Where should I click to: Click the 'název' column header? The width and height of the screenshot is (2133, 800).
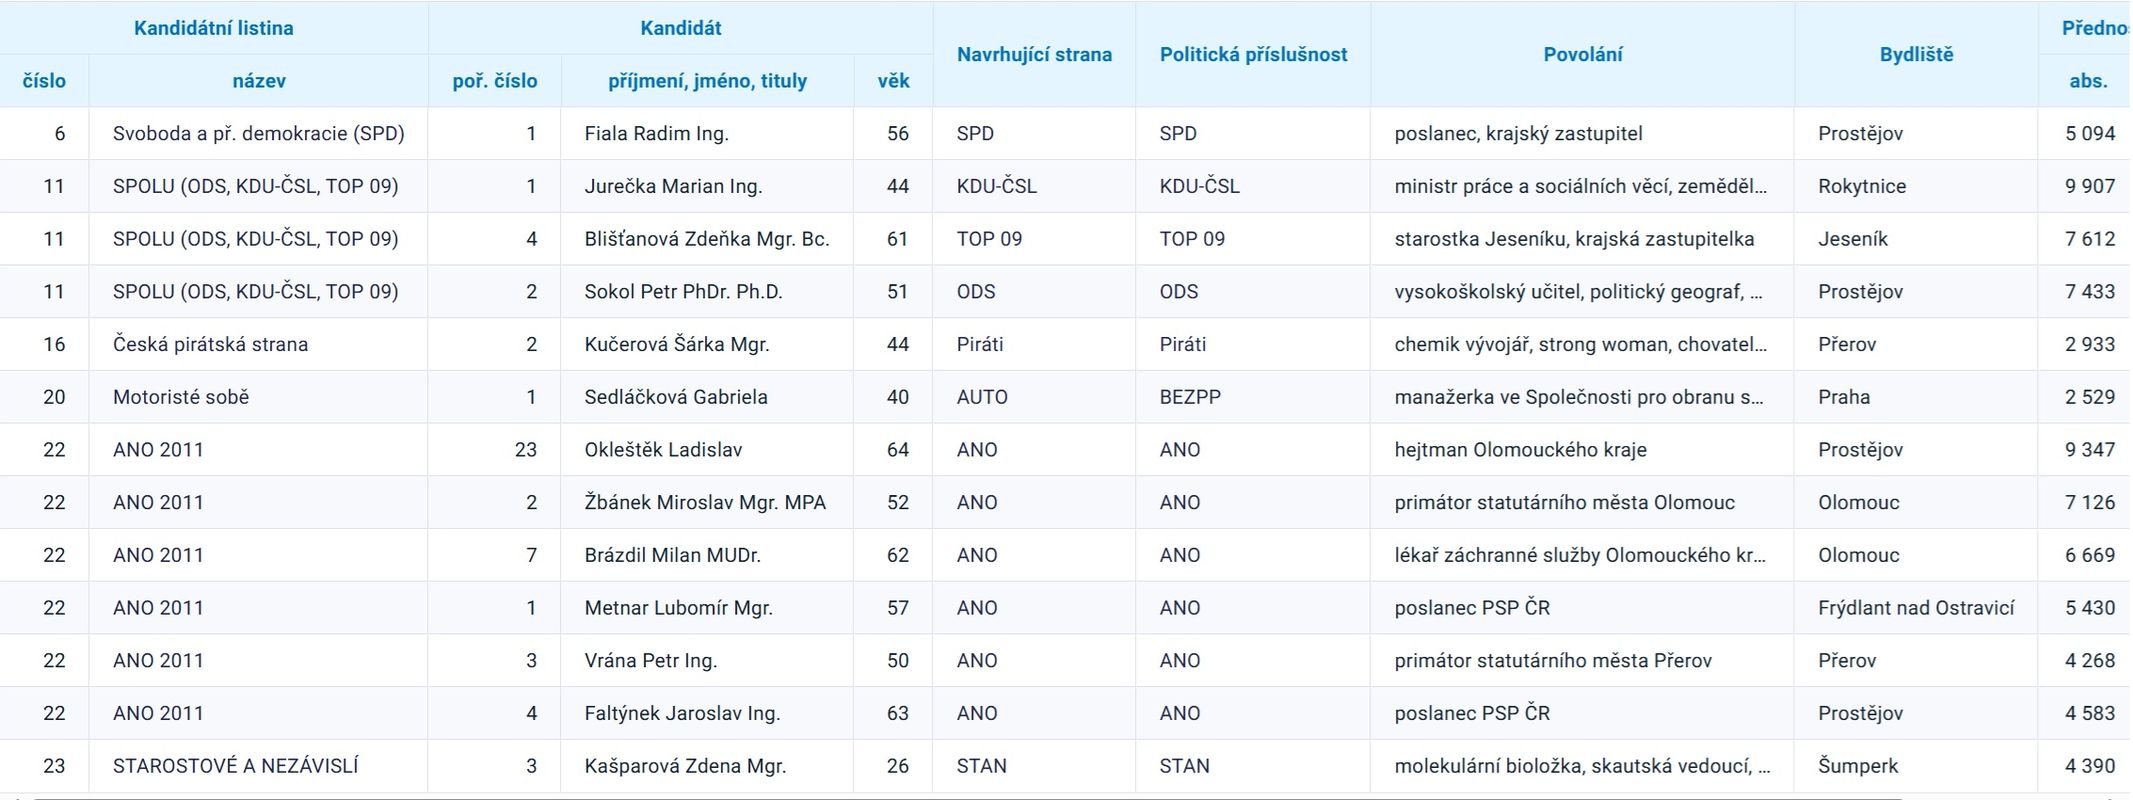point(259,81)
